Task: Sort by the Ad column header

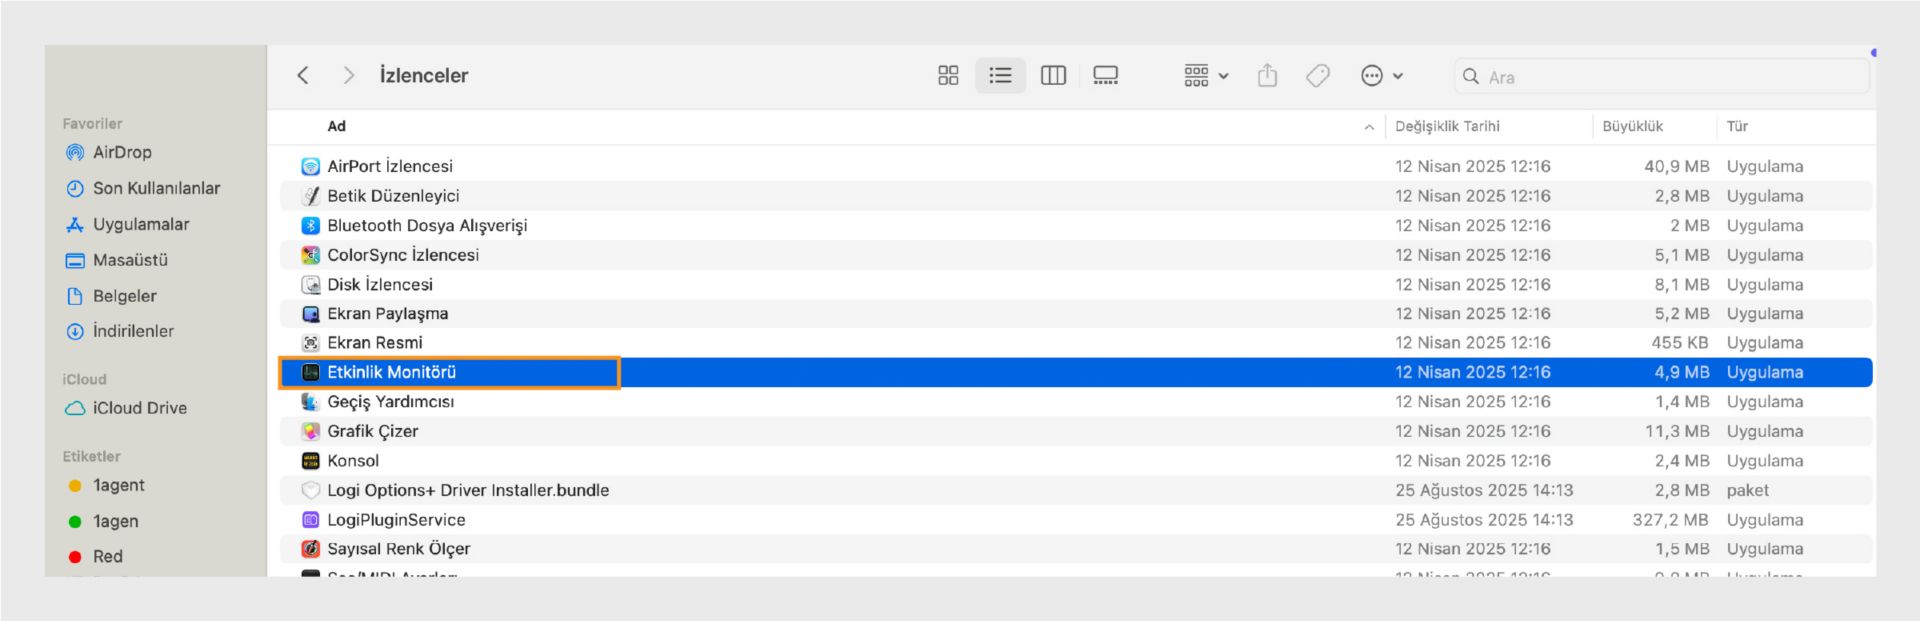Action: pyautogui.click(x=337, y=127)
